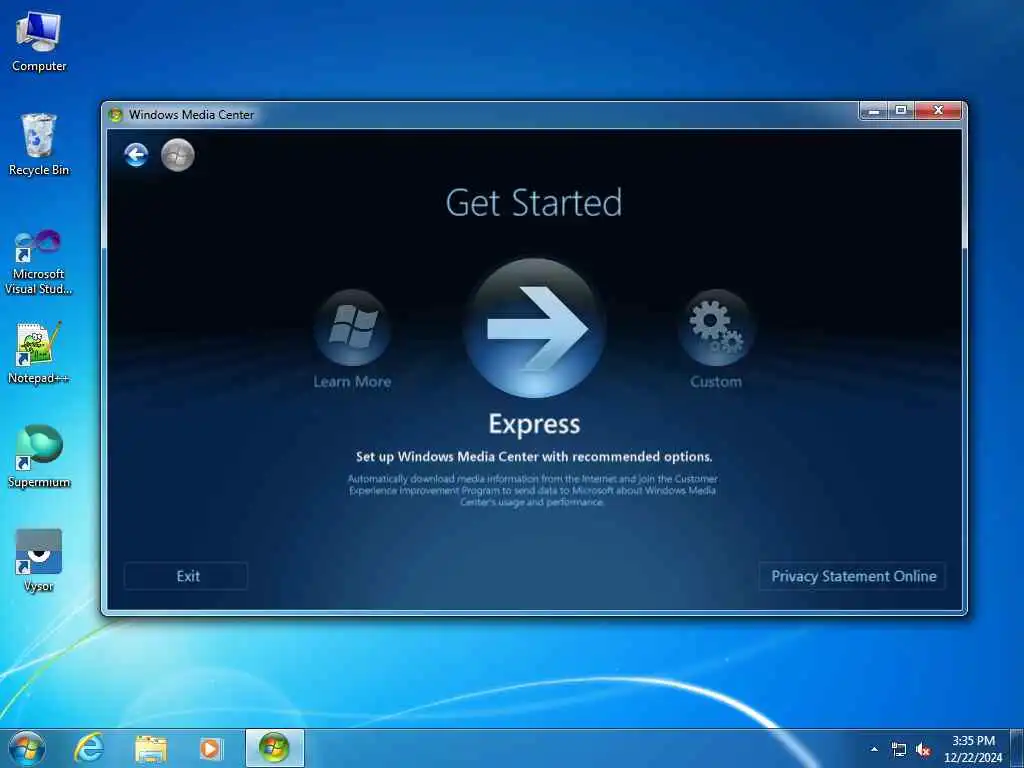The image size is (1024, 768).
Task: Open the taskbar clock showing 3:35 PM
Action: (973, 749)
